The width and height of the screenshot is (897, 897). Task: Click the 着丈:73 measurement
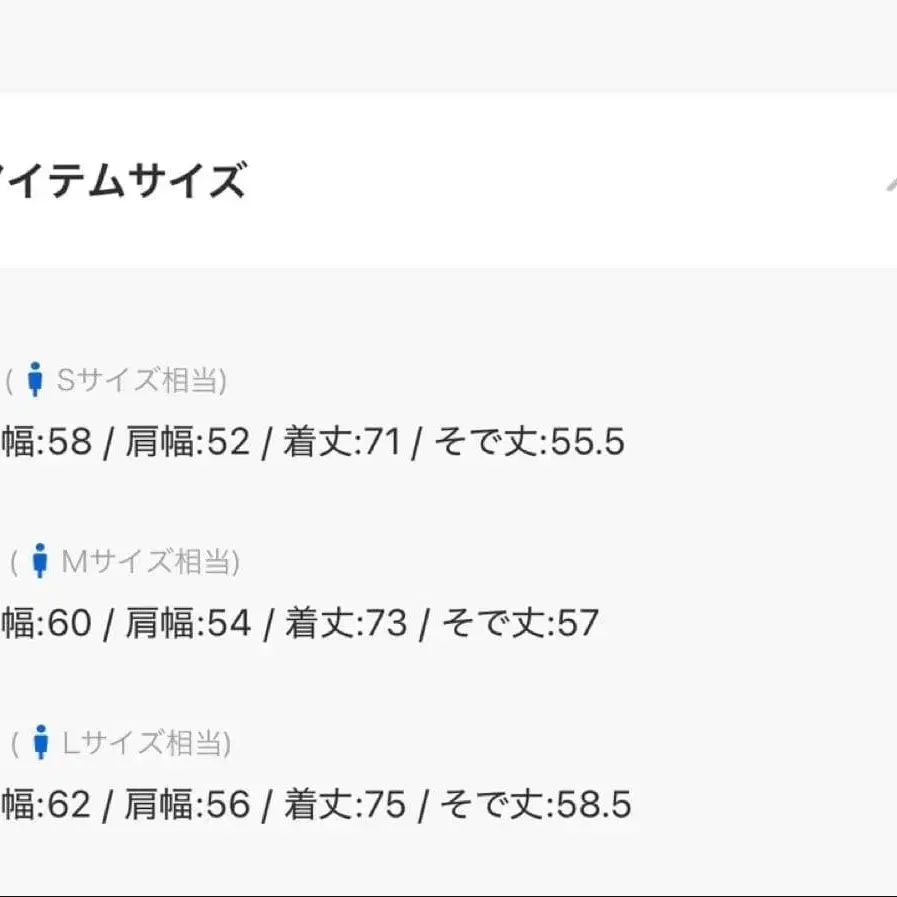click(x=346, y=623)
